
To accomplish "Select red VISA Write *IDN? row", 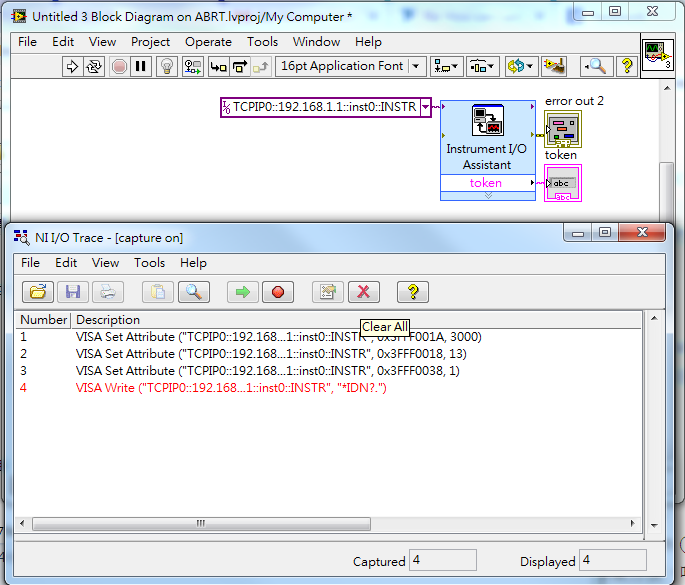I will point(329,388).
